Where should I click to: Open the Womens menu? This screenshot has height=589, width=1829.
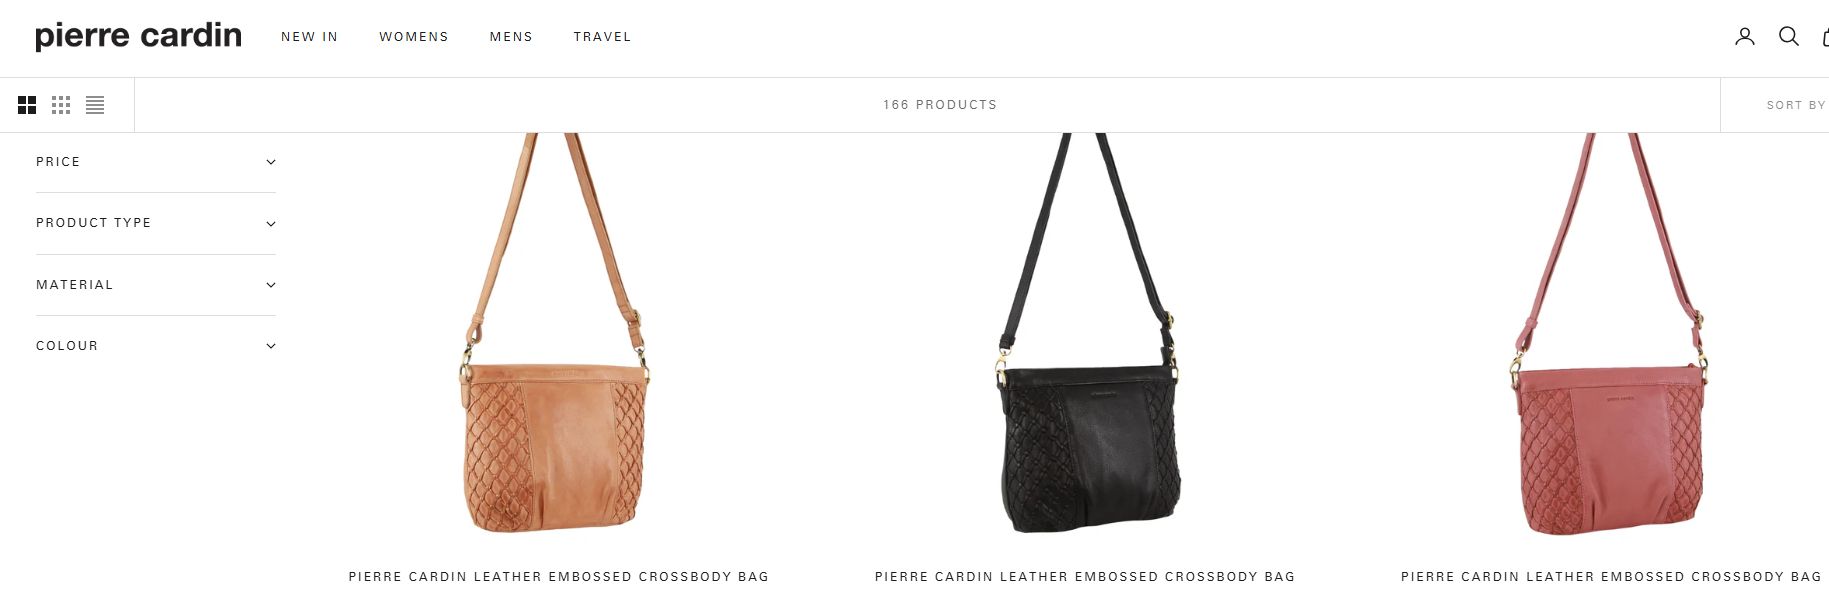(414, 37)
